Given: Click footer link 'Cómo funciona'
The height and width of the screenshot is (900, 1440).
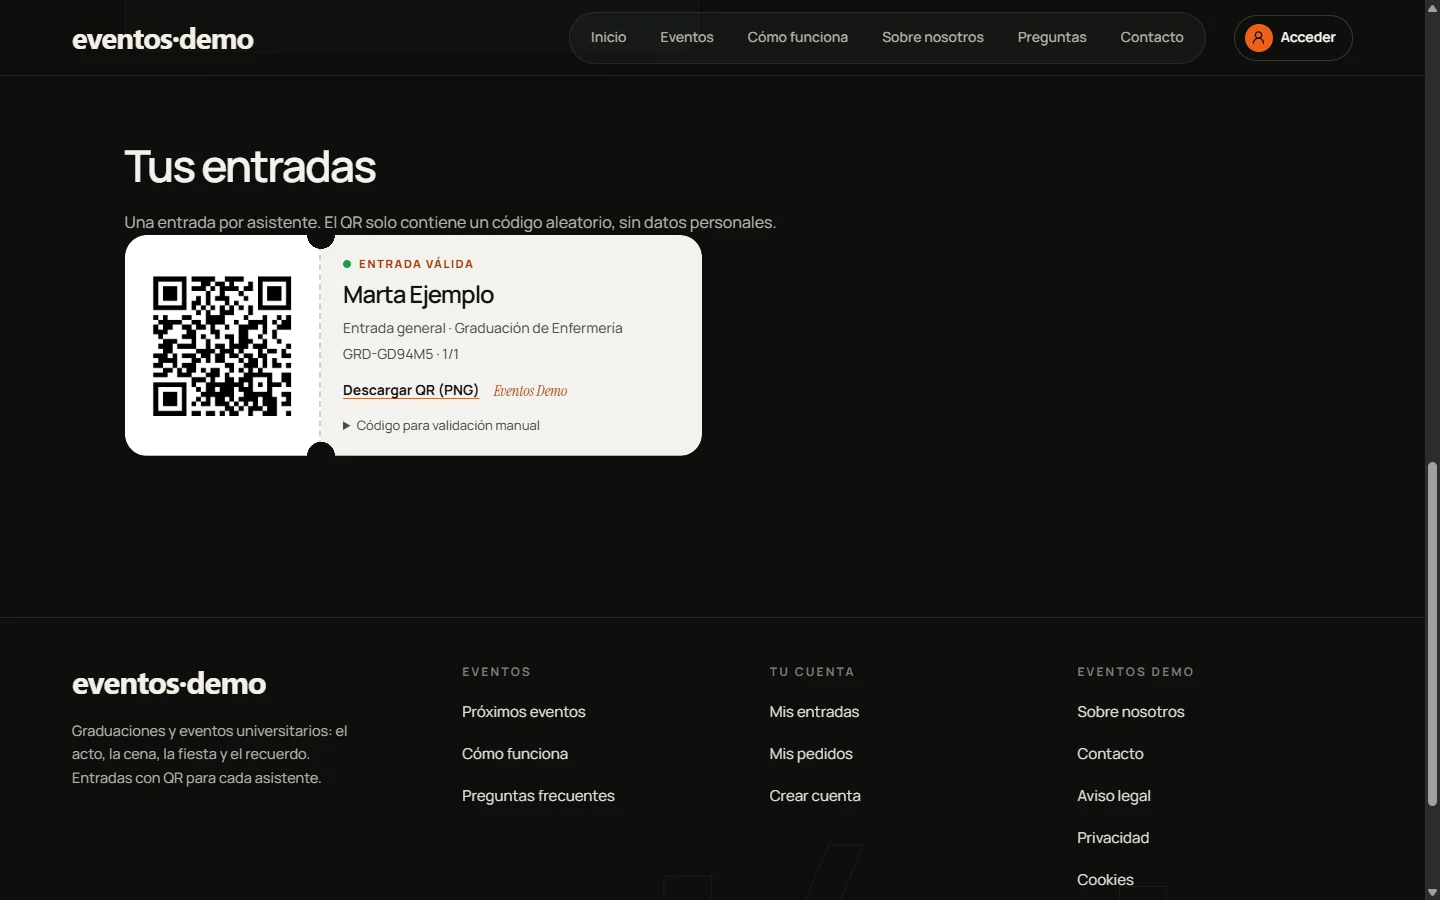Looking at the screenshot, I should pos(515,754).
